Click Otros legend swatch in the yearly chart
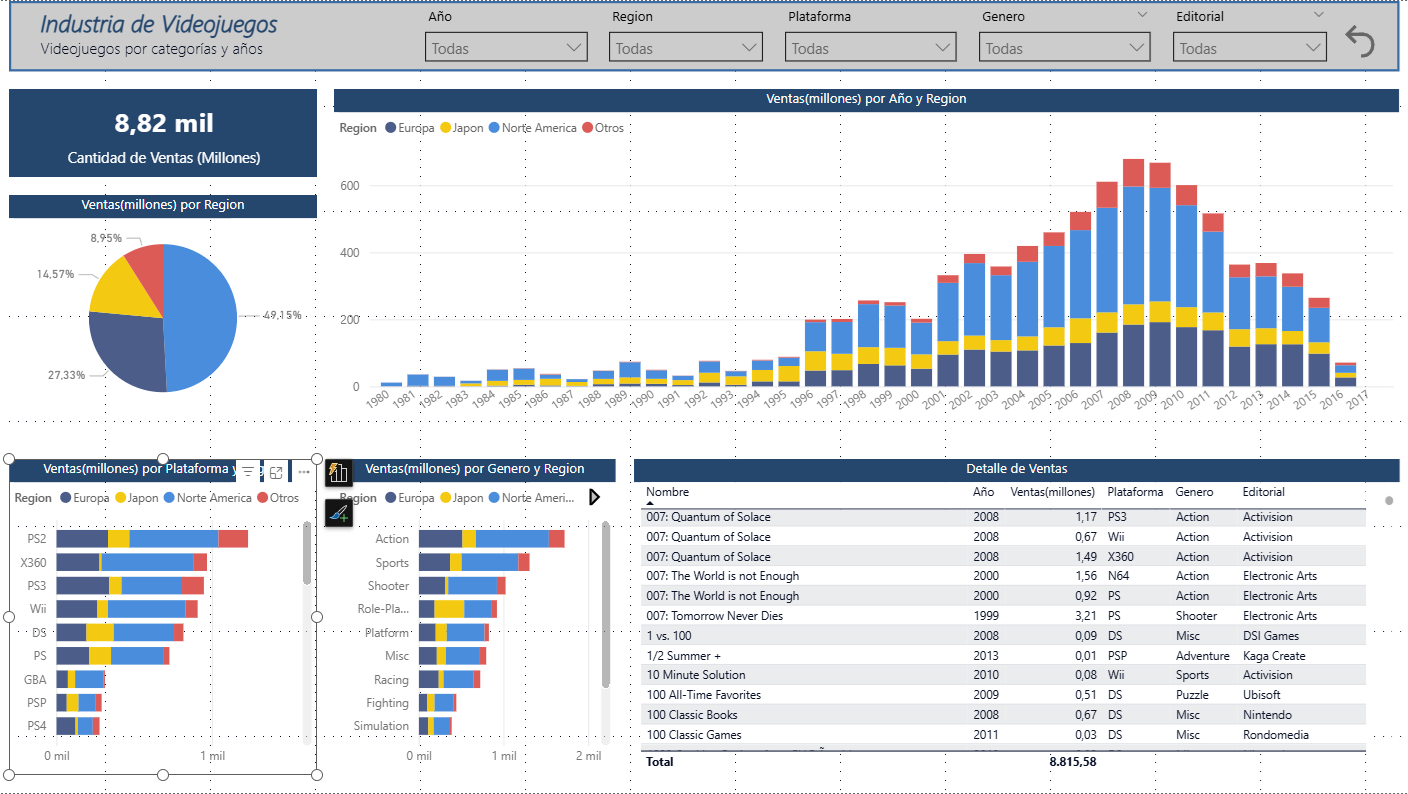 point(588,128)
